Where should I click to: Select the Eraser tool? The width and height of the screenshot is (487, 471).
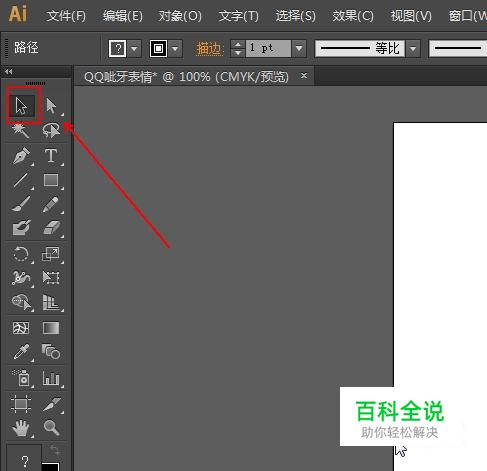51,228
